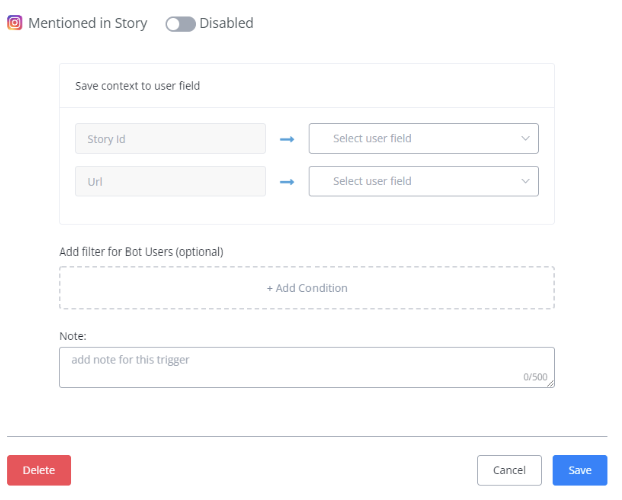The width and height of the screenshot is (622, 500).
Task: Focus the trigger note text area
Action: (307, 367)
